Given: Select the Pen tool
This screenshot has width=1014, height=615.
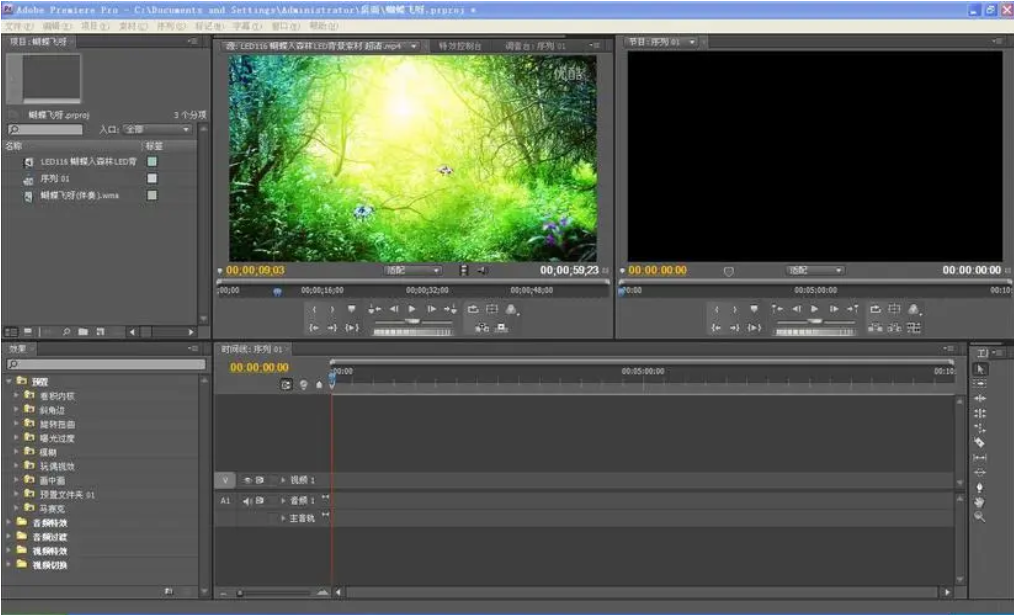Looking at the screenshot, I should click(980, 488).
